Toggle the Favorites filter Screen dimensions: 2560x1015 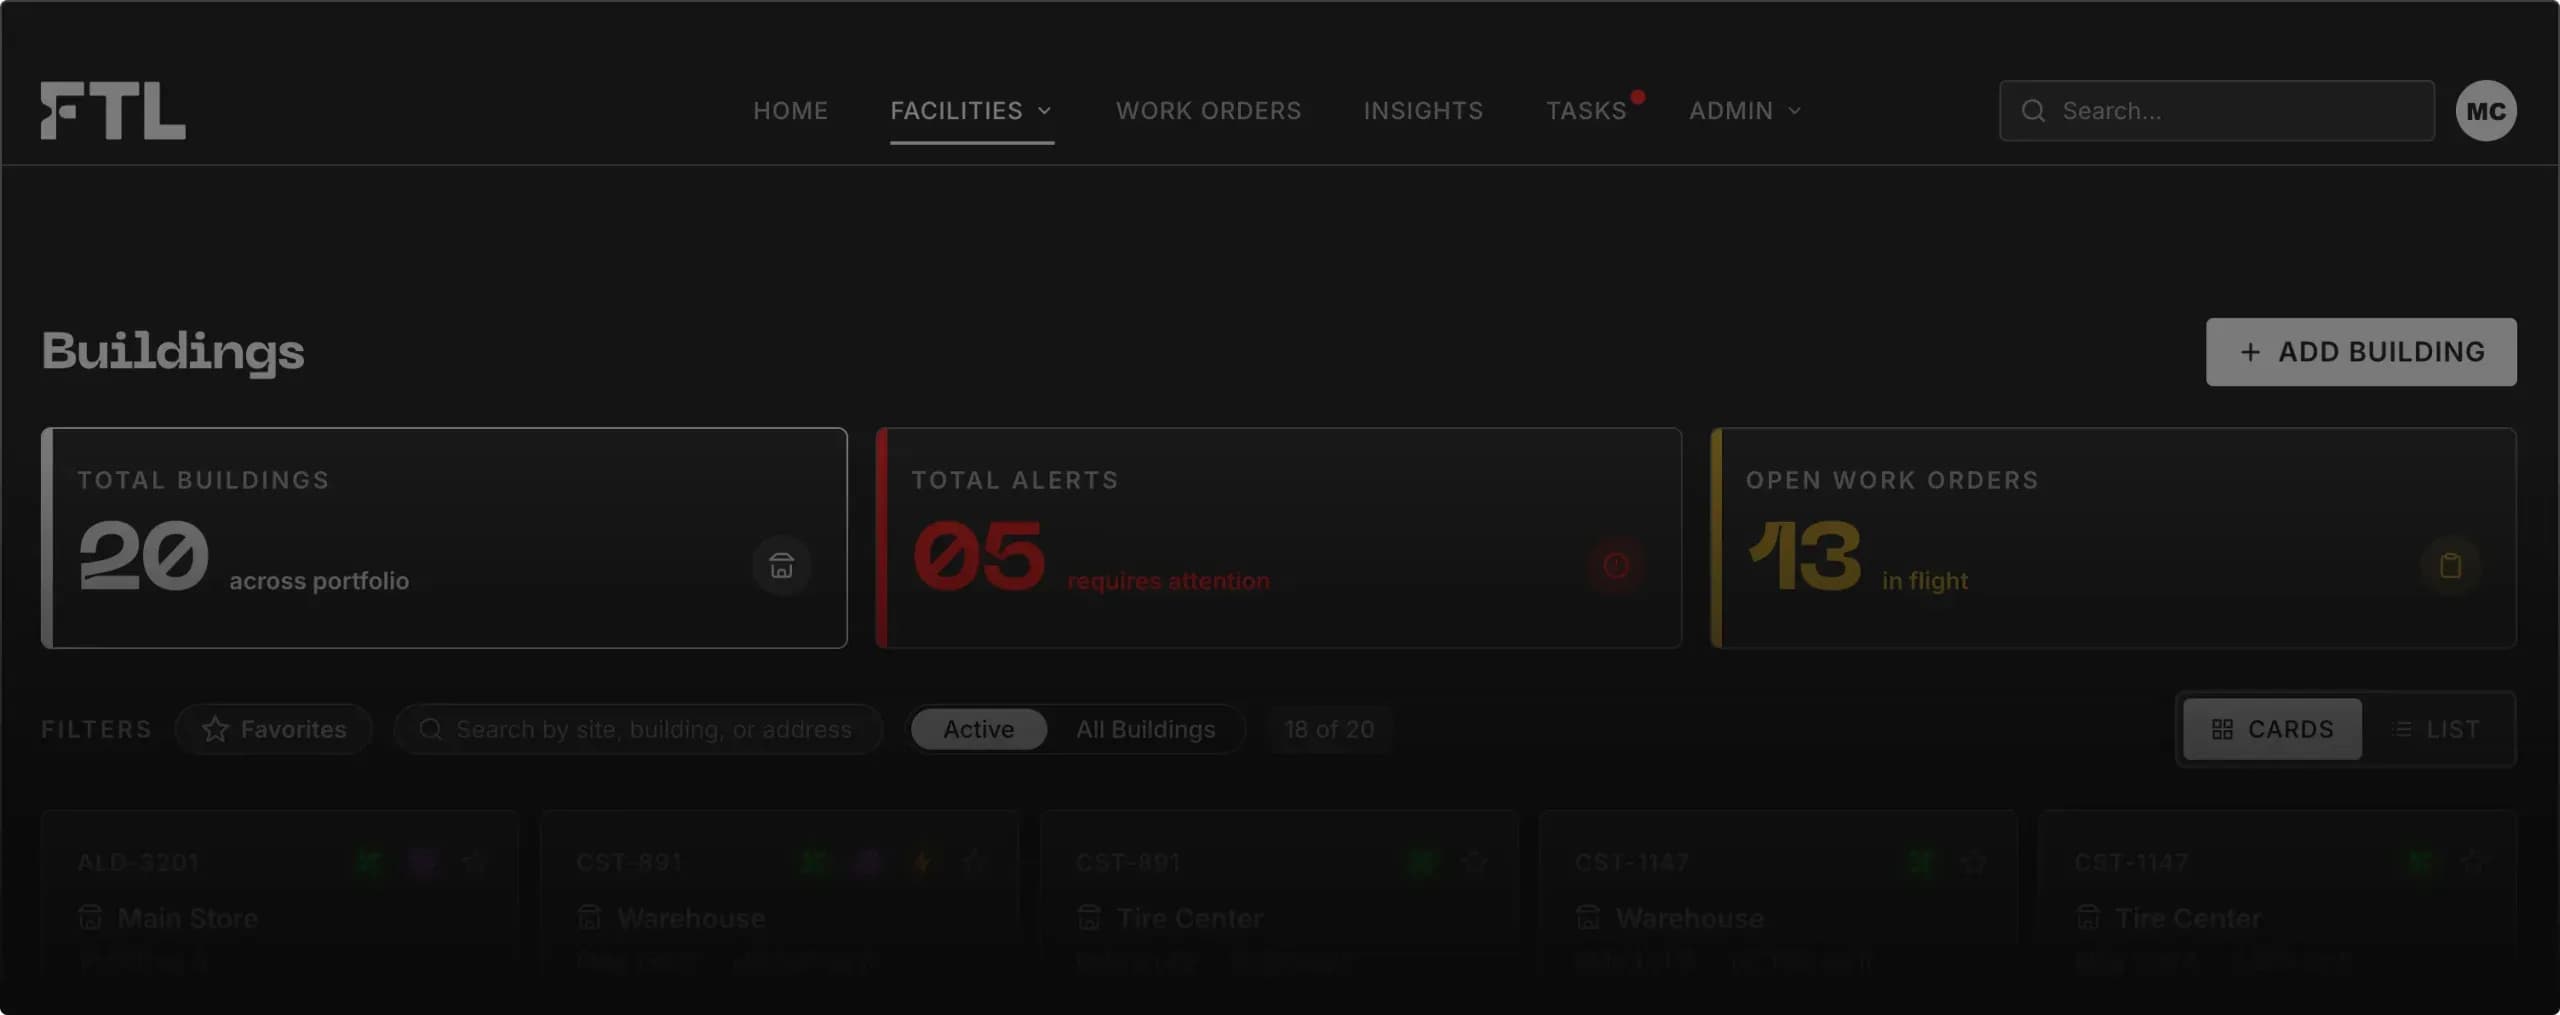pyautogui.click(x=274, y=729)
